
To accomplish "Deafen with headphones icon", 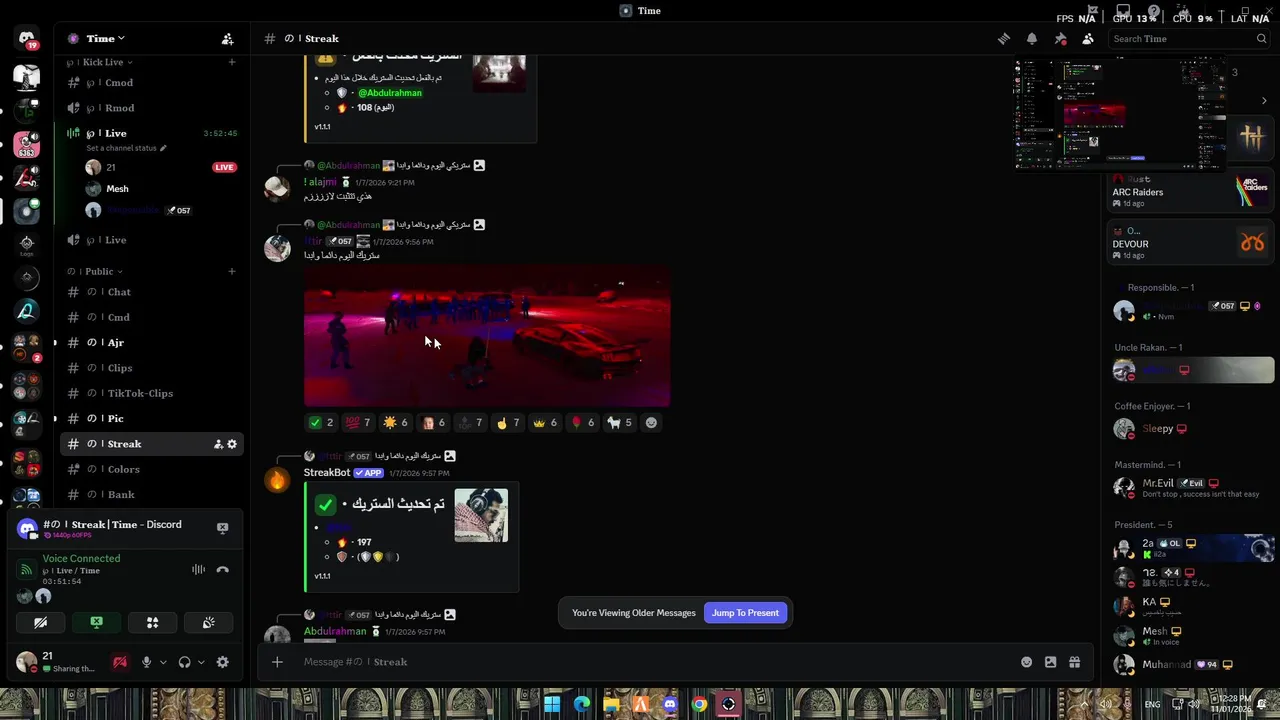I will click(184, 662).
